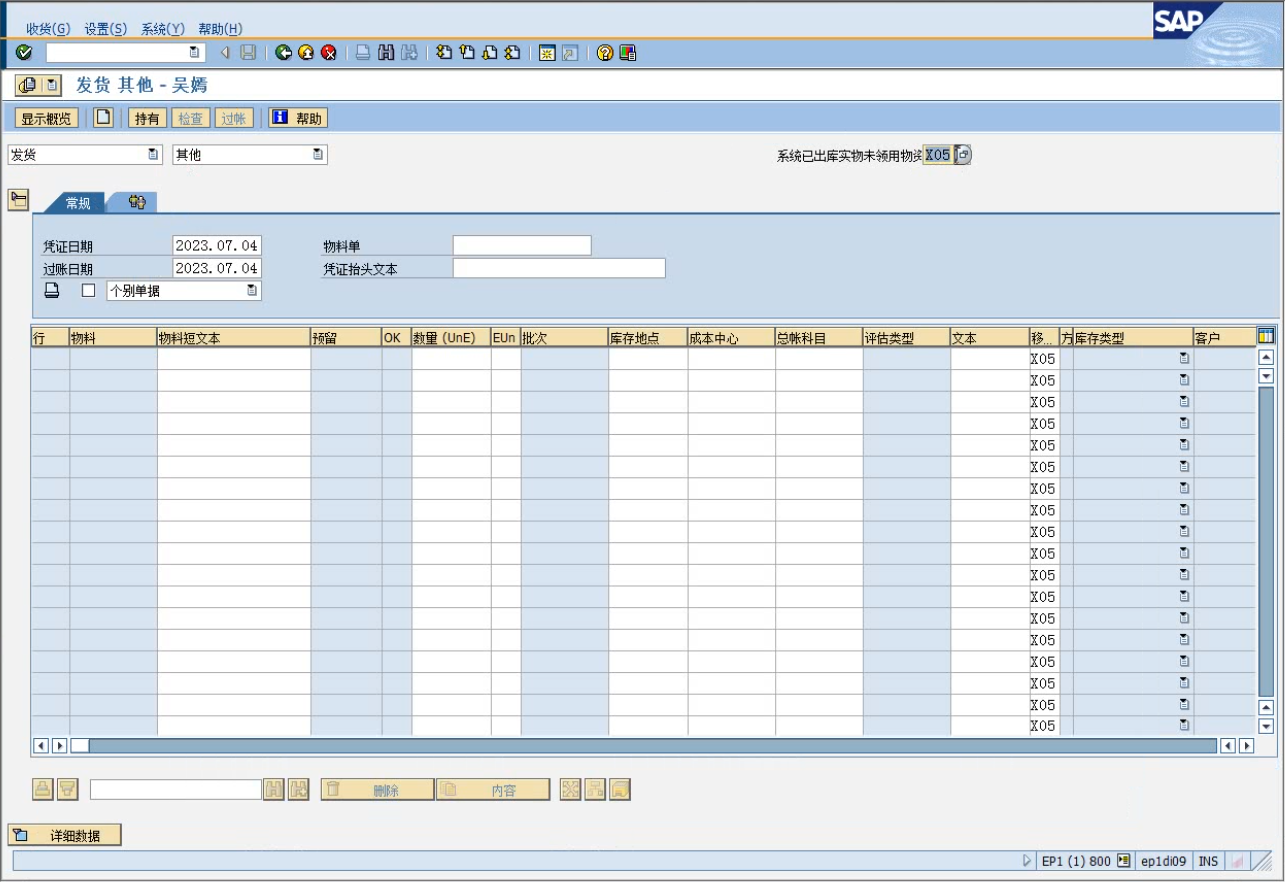Open the yellow question mark help icon
This screenshot has height=882, width=1285.
tap(605, 53)
